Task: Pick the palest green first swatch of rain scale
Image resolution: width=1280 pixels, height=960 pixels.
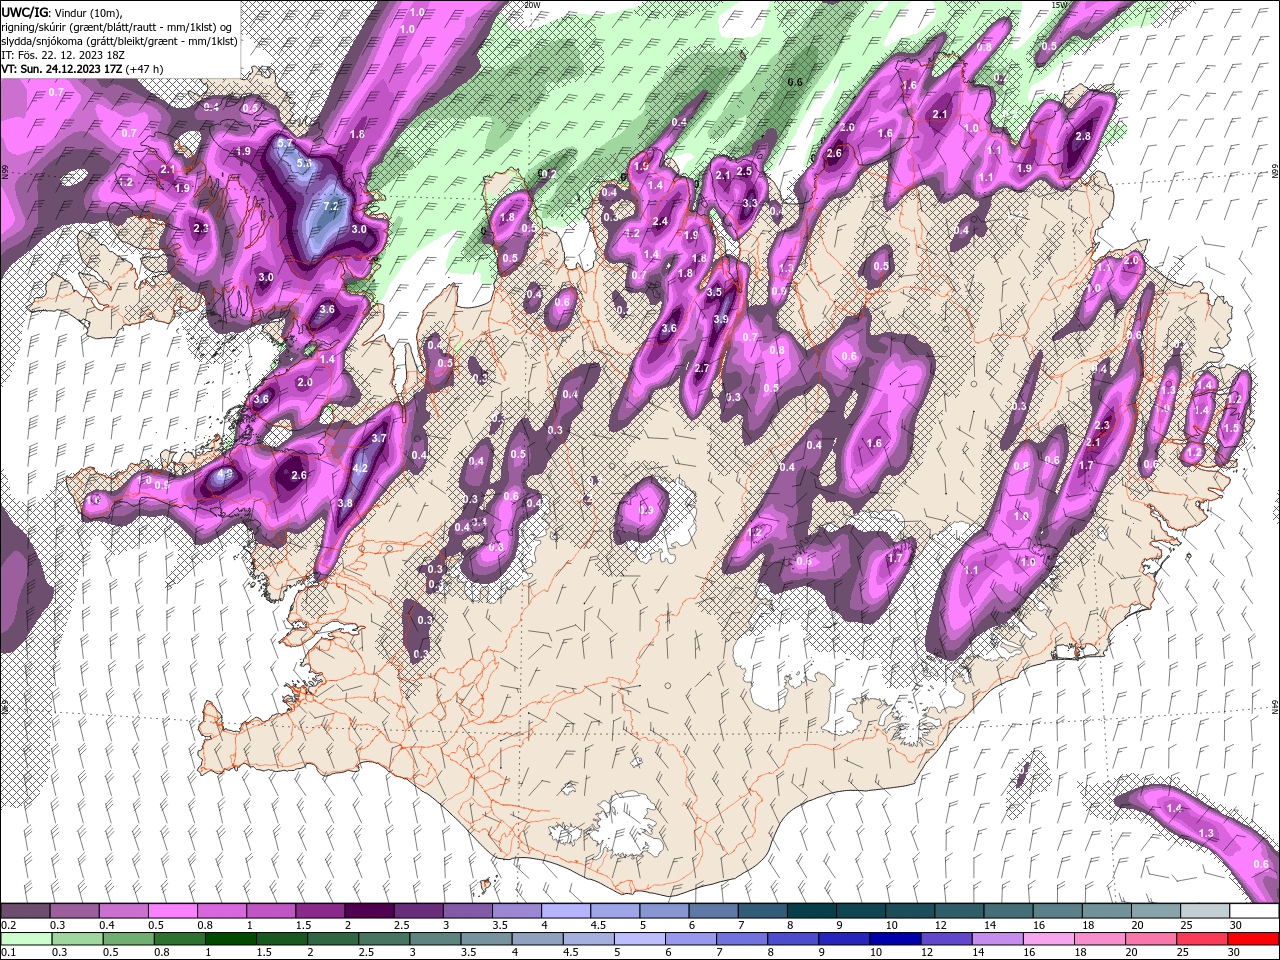Action: coord(26,939)
